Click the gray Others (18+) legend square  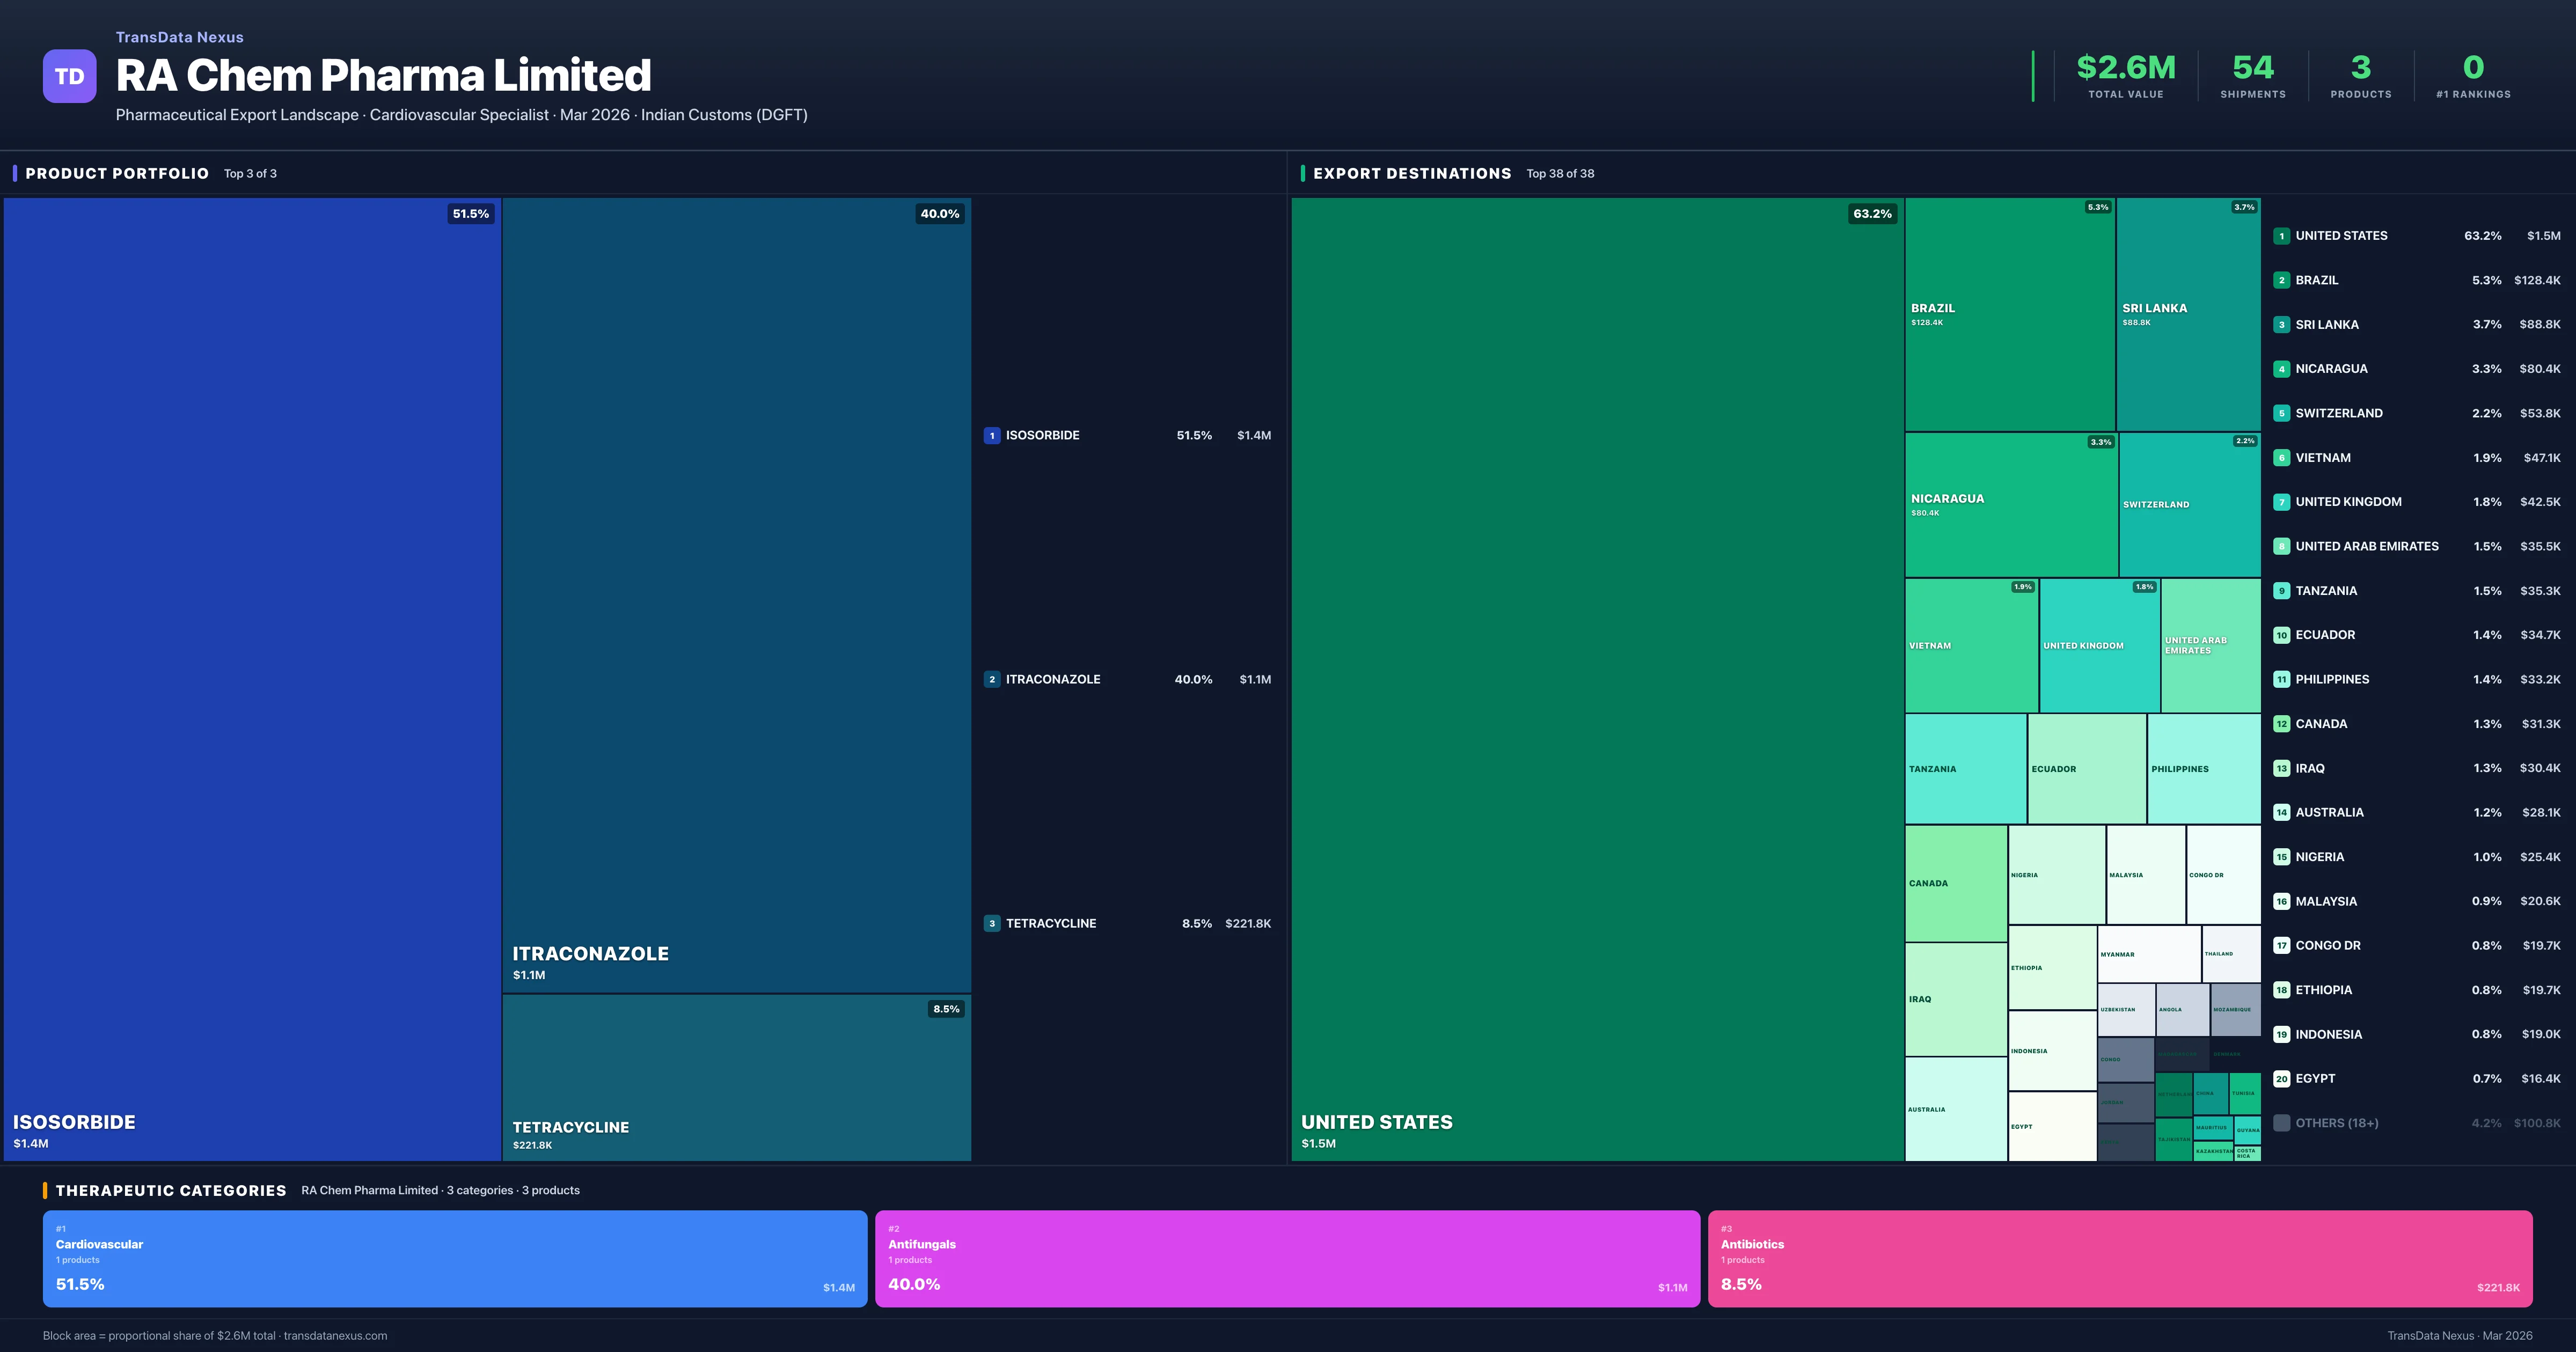[2281, 1123]
